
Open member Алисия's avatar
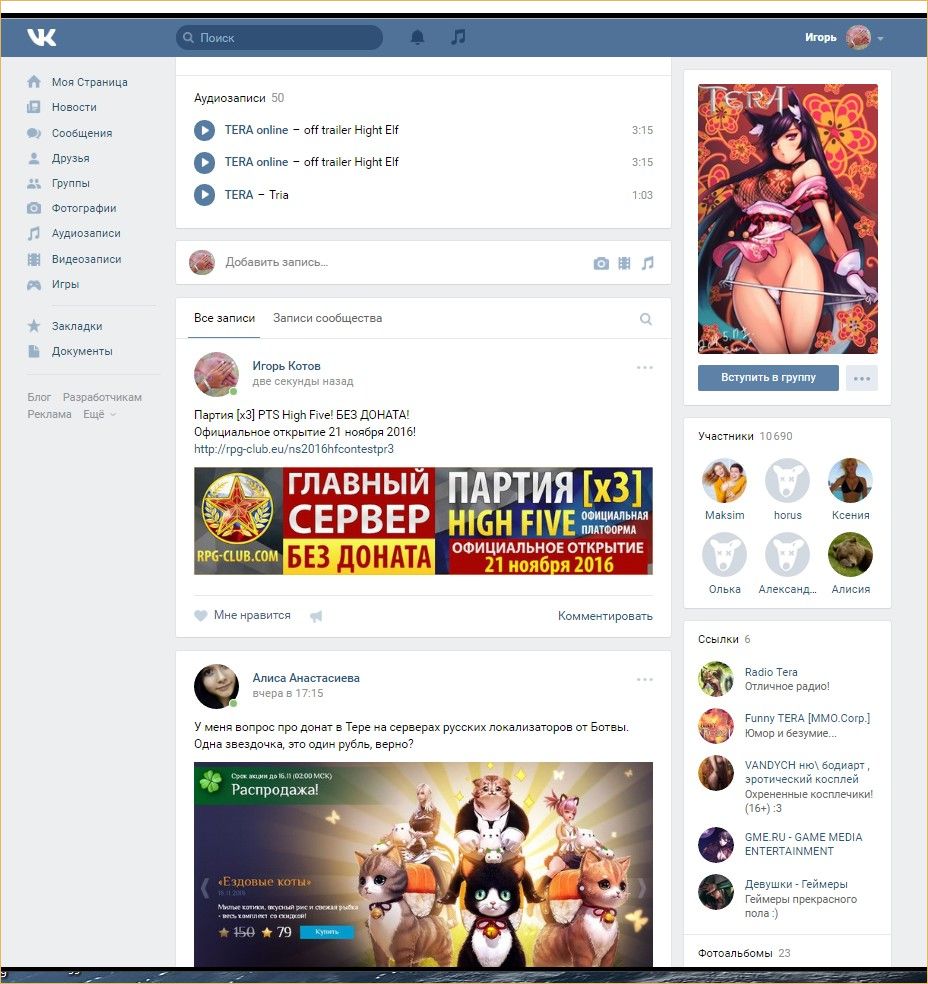coord(850,555)
